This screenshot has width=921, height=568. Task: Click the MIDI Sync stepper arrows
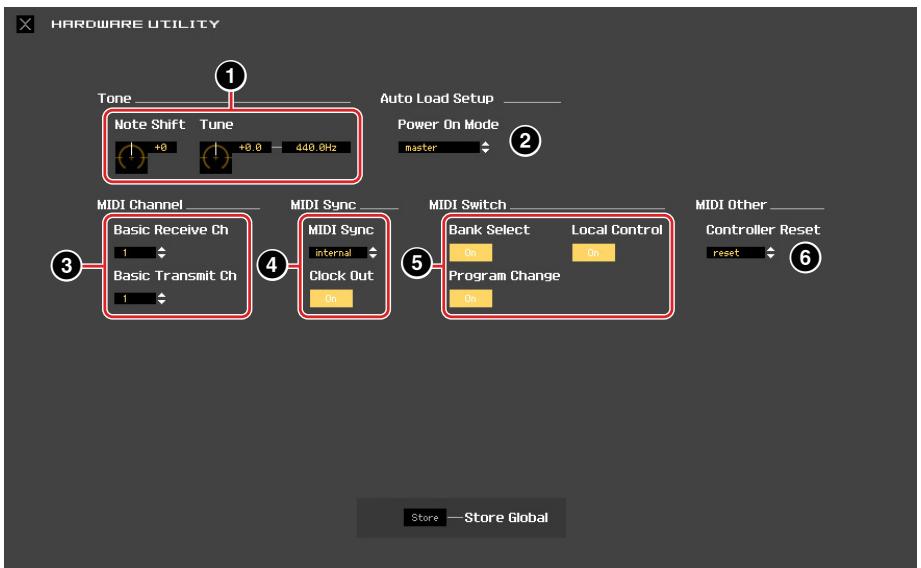tap(373, 253)
